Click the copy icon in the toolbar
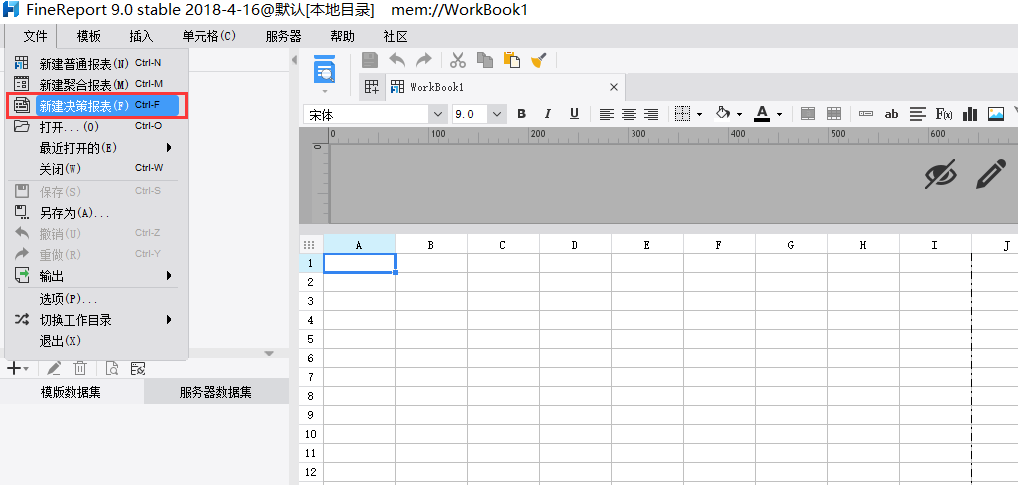The height and width of the screenshot is (485, 1018). tap(485, 60)
